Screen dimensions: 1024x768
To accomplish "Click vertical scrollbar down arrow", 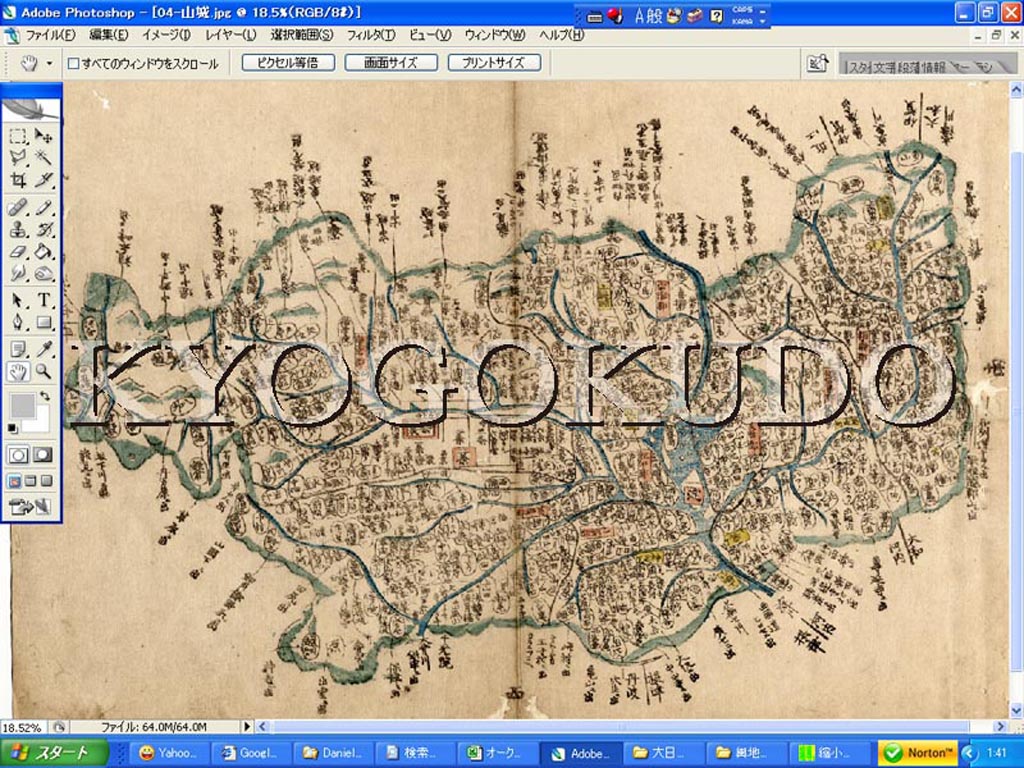I will pos(1016,710).
